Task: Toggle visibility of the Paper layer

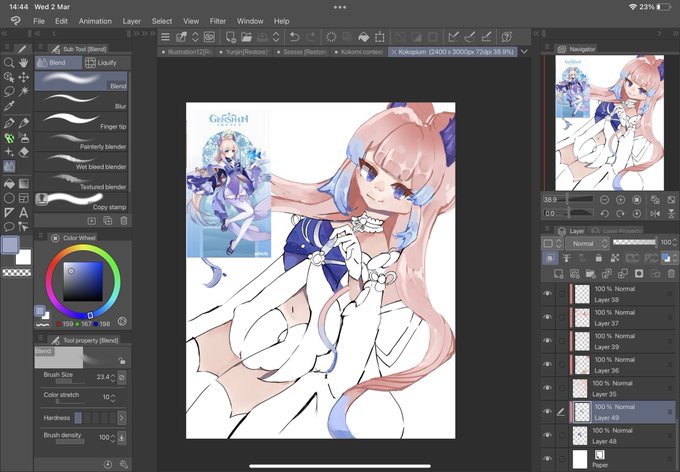Action: 547,459
